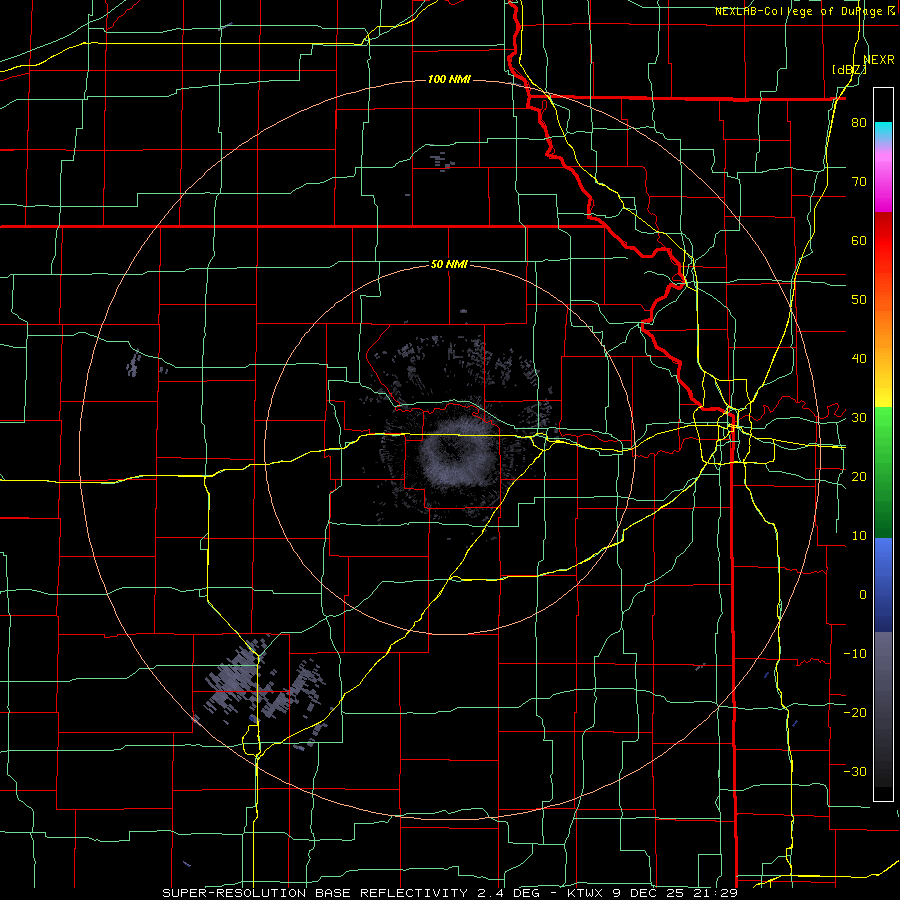
Task: Click the -10 dBZ scale value
Action: click(855, 654)
